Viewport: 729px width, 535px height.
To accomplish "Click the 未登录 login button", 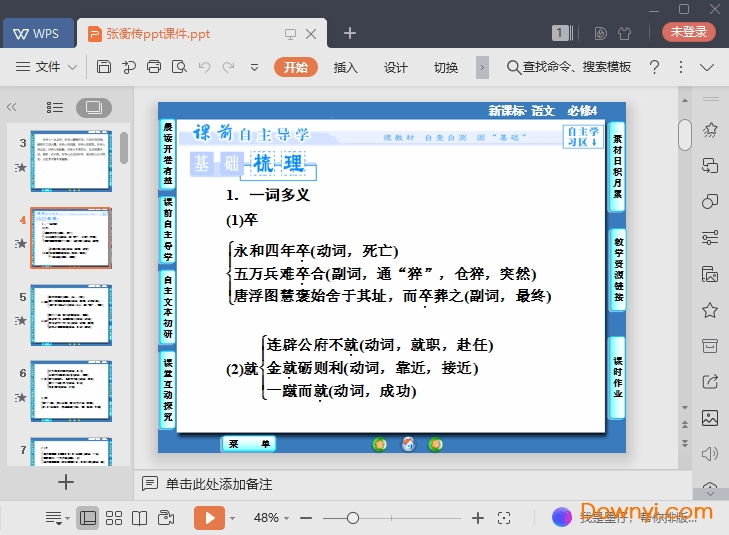I will pyautogui.click(x=689, y=32).
